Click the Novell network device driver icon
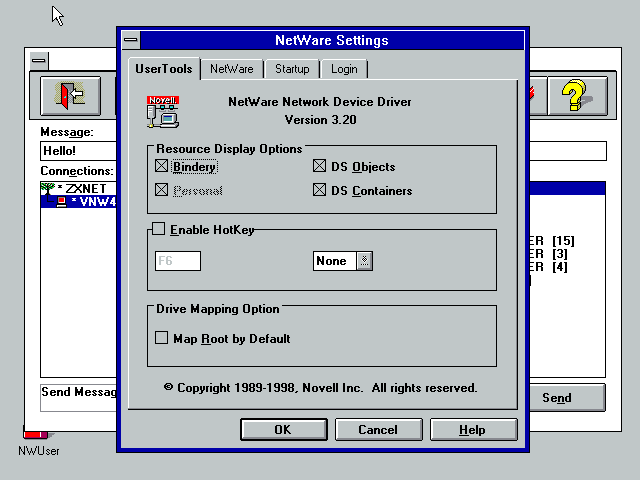 point(163,112)
